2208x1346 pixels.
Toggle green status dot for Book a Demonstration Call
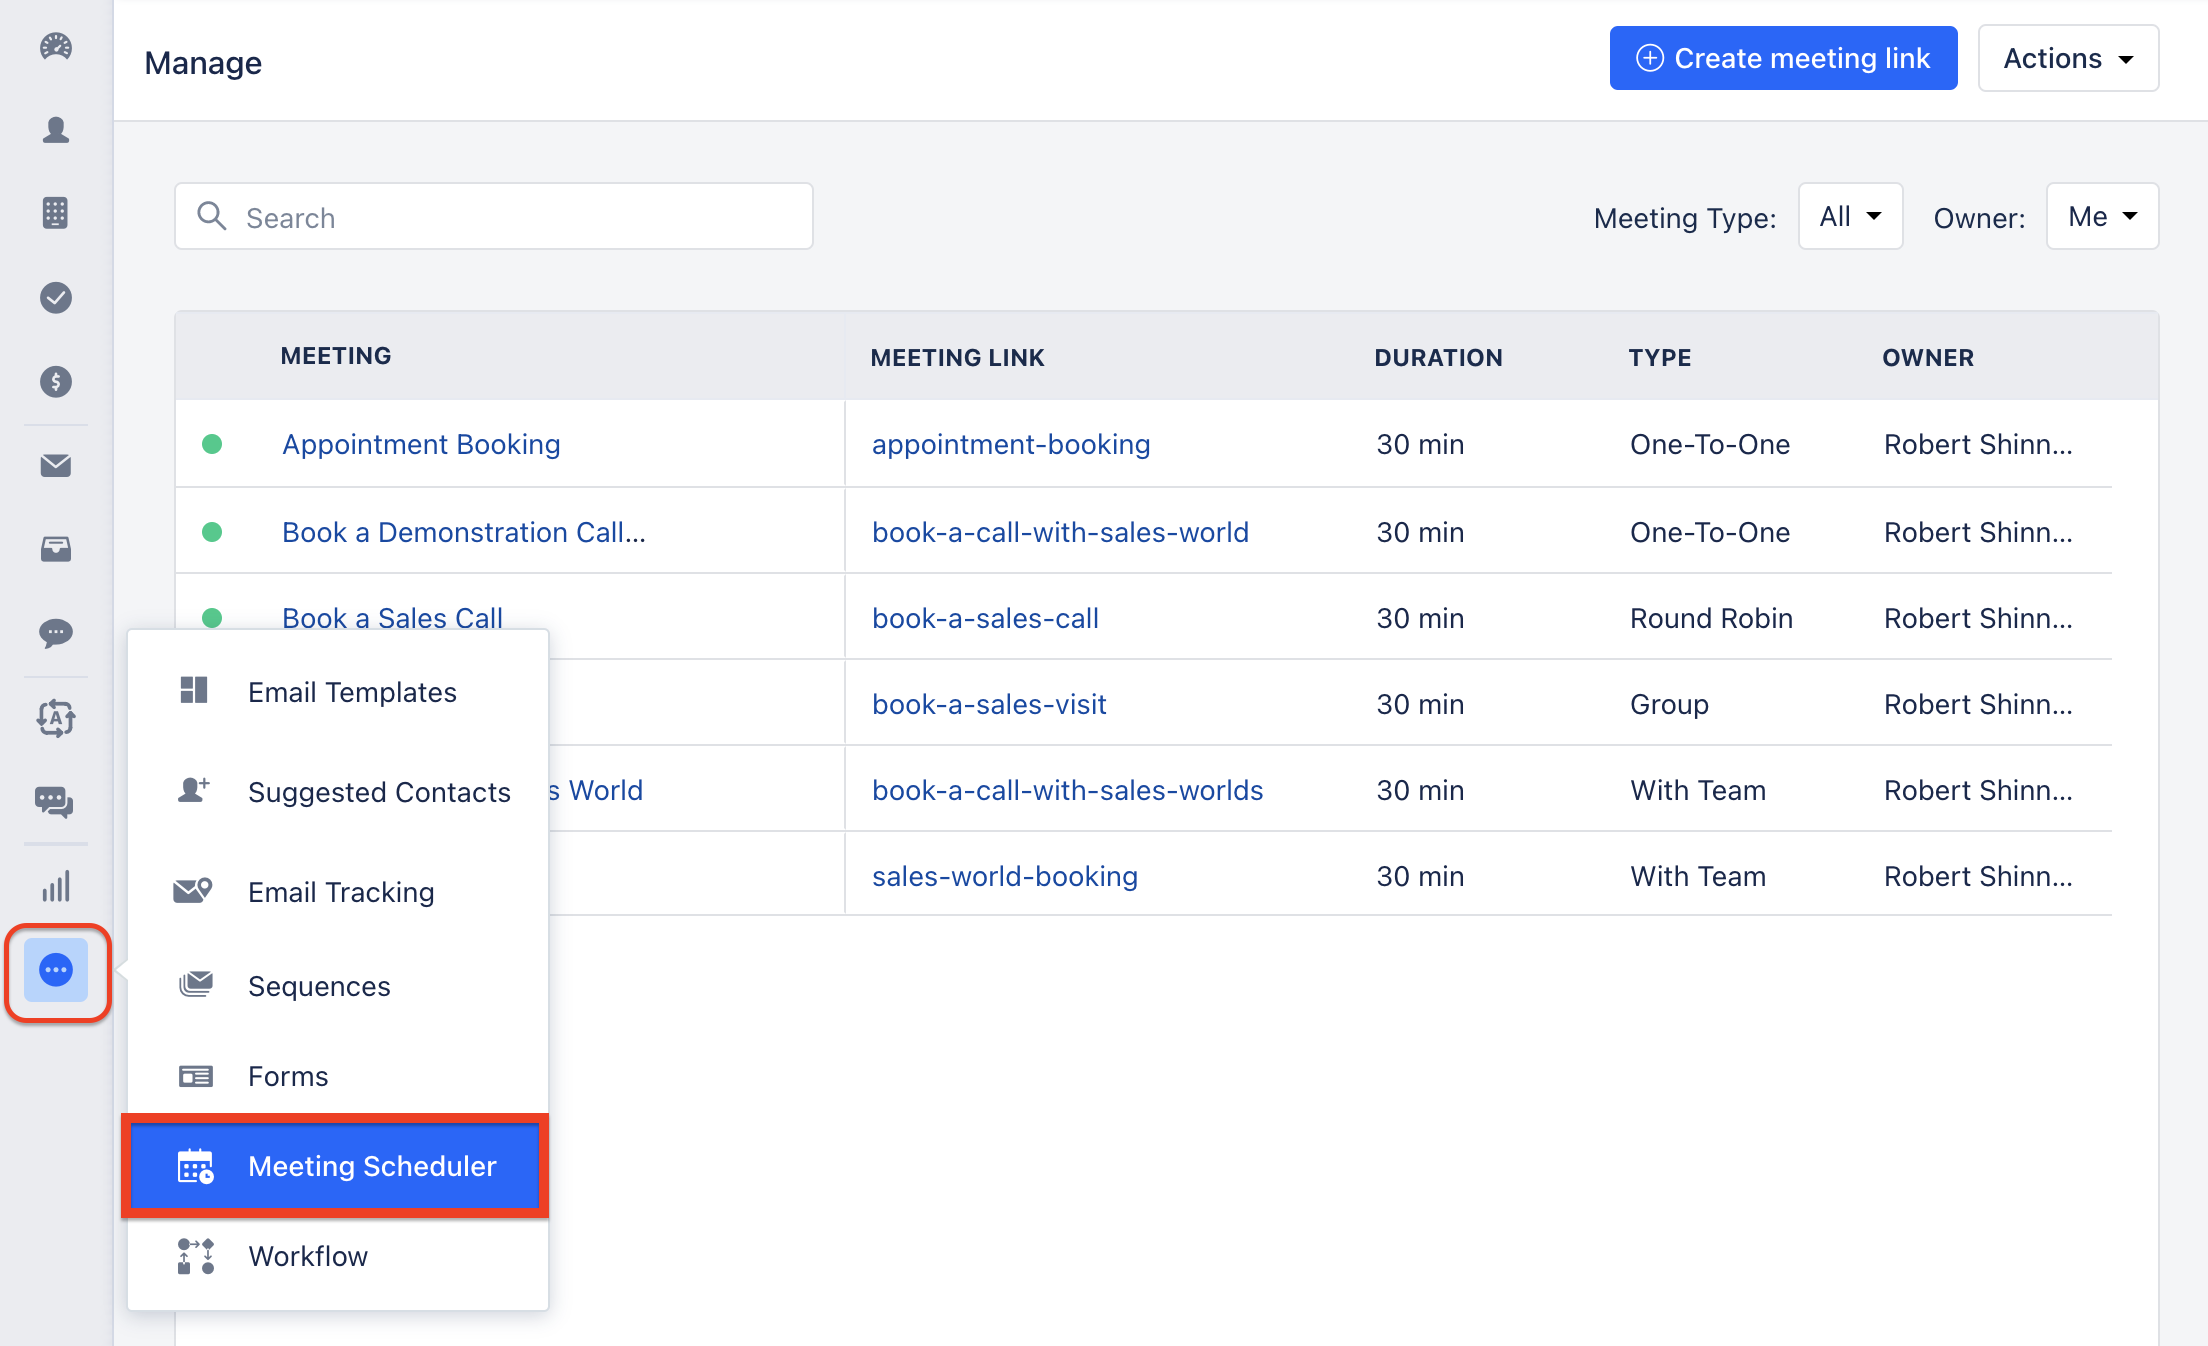click(212, 532)
